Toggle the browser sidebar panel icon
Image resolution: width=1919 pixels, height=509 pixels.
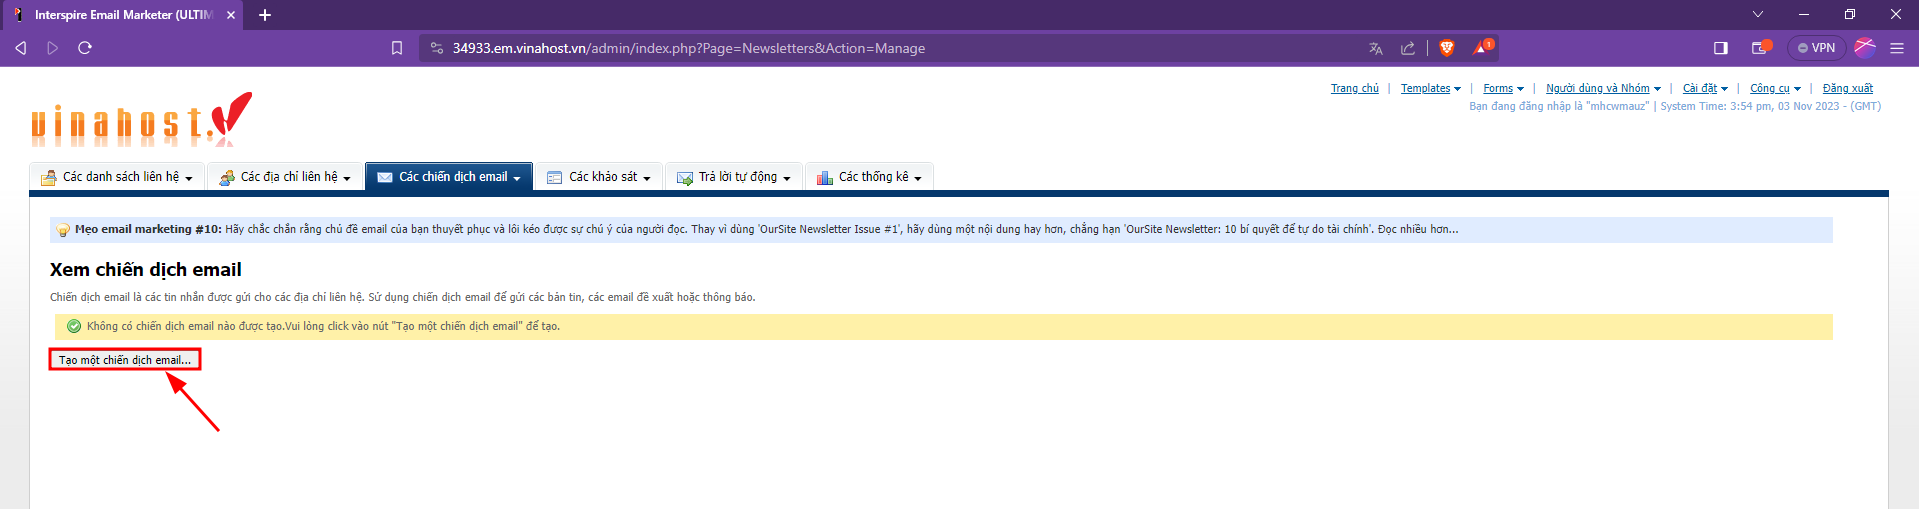tap(1721, 48)
